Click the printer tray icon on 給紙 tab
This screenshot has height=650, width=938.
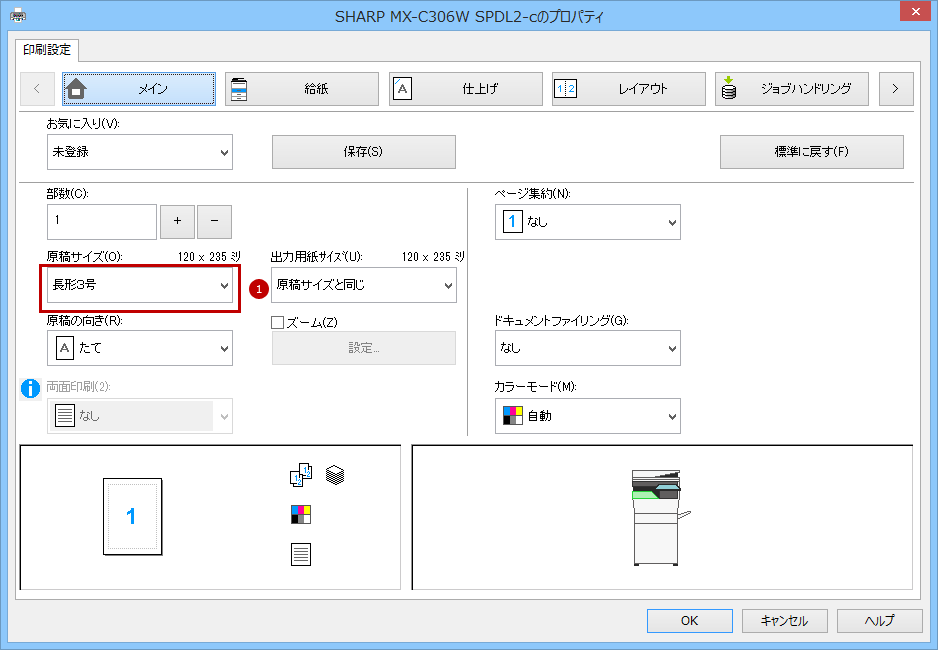[x=239, y=89]
